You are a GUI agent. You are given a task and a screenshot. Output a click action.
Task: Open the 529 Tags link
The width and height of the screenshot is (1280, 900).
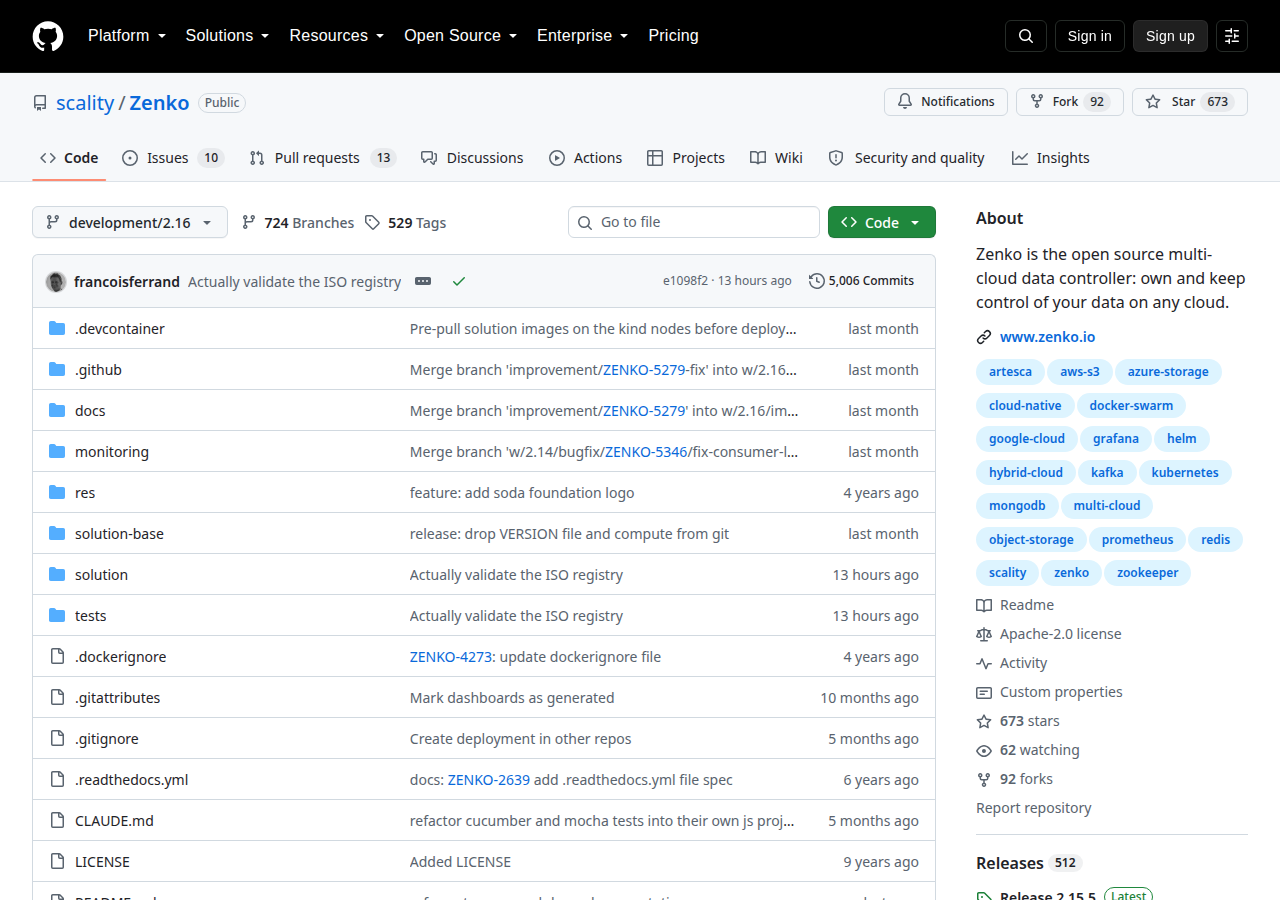[405, 223]
